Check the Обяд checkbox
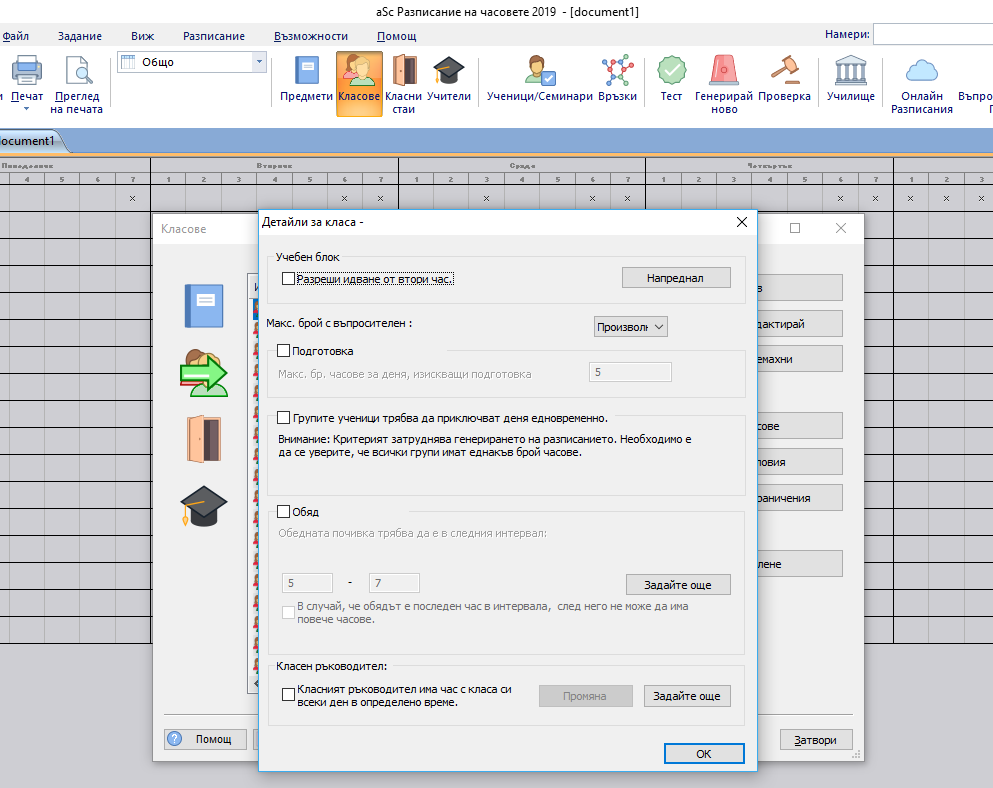This screenshot has height=788, width=993. tap(284, 512)
